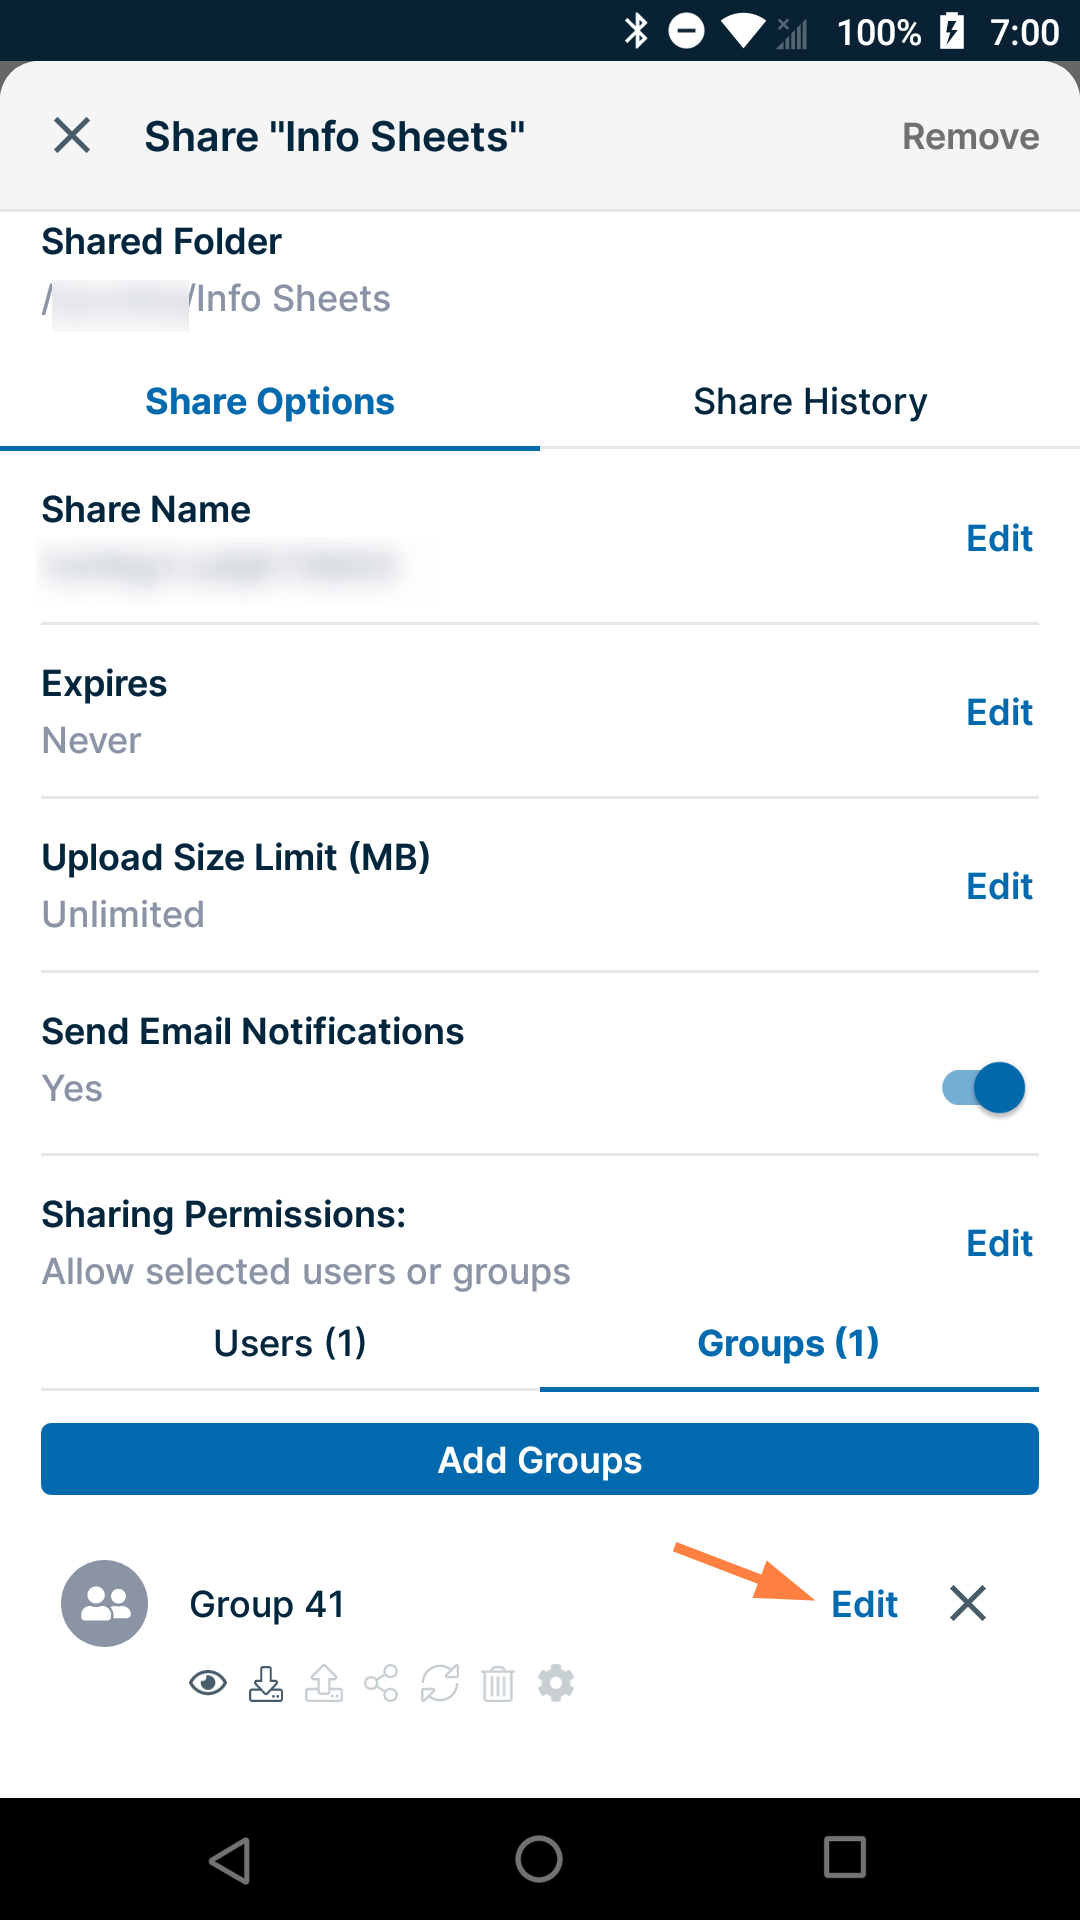Tap the Group 41 avatar icon
This screenshot has height=1920, width=1080.
[x=104, y=1603]
